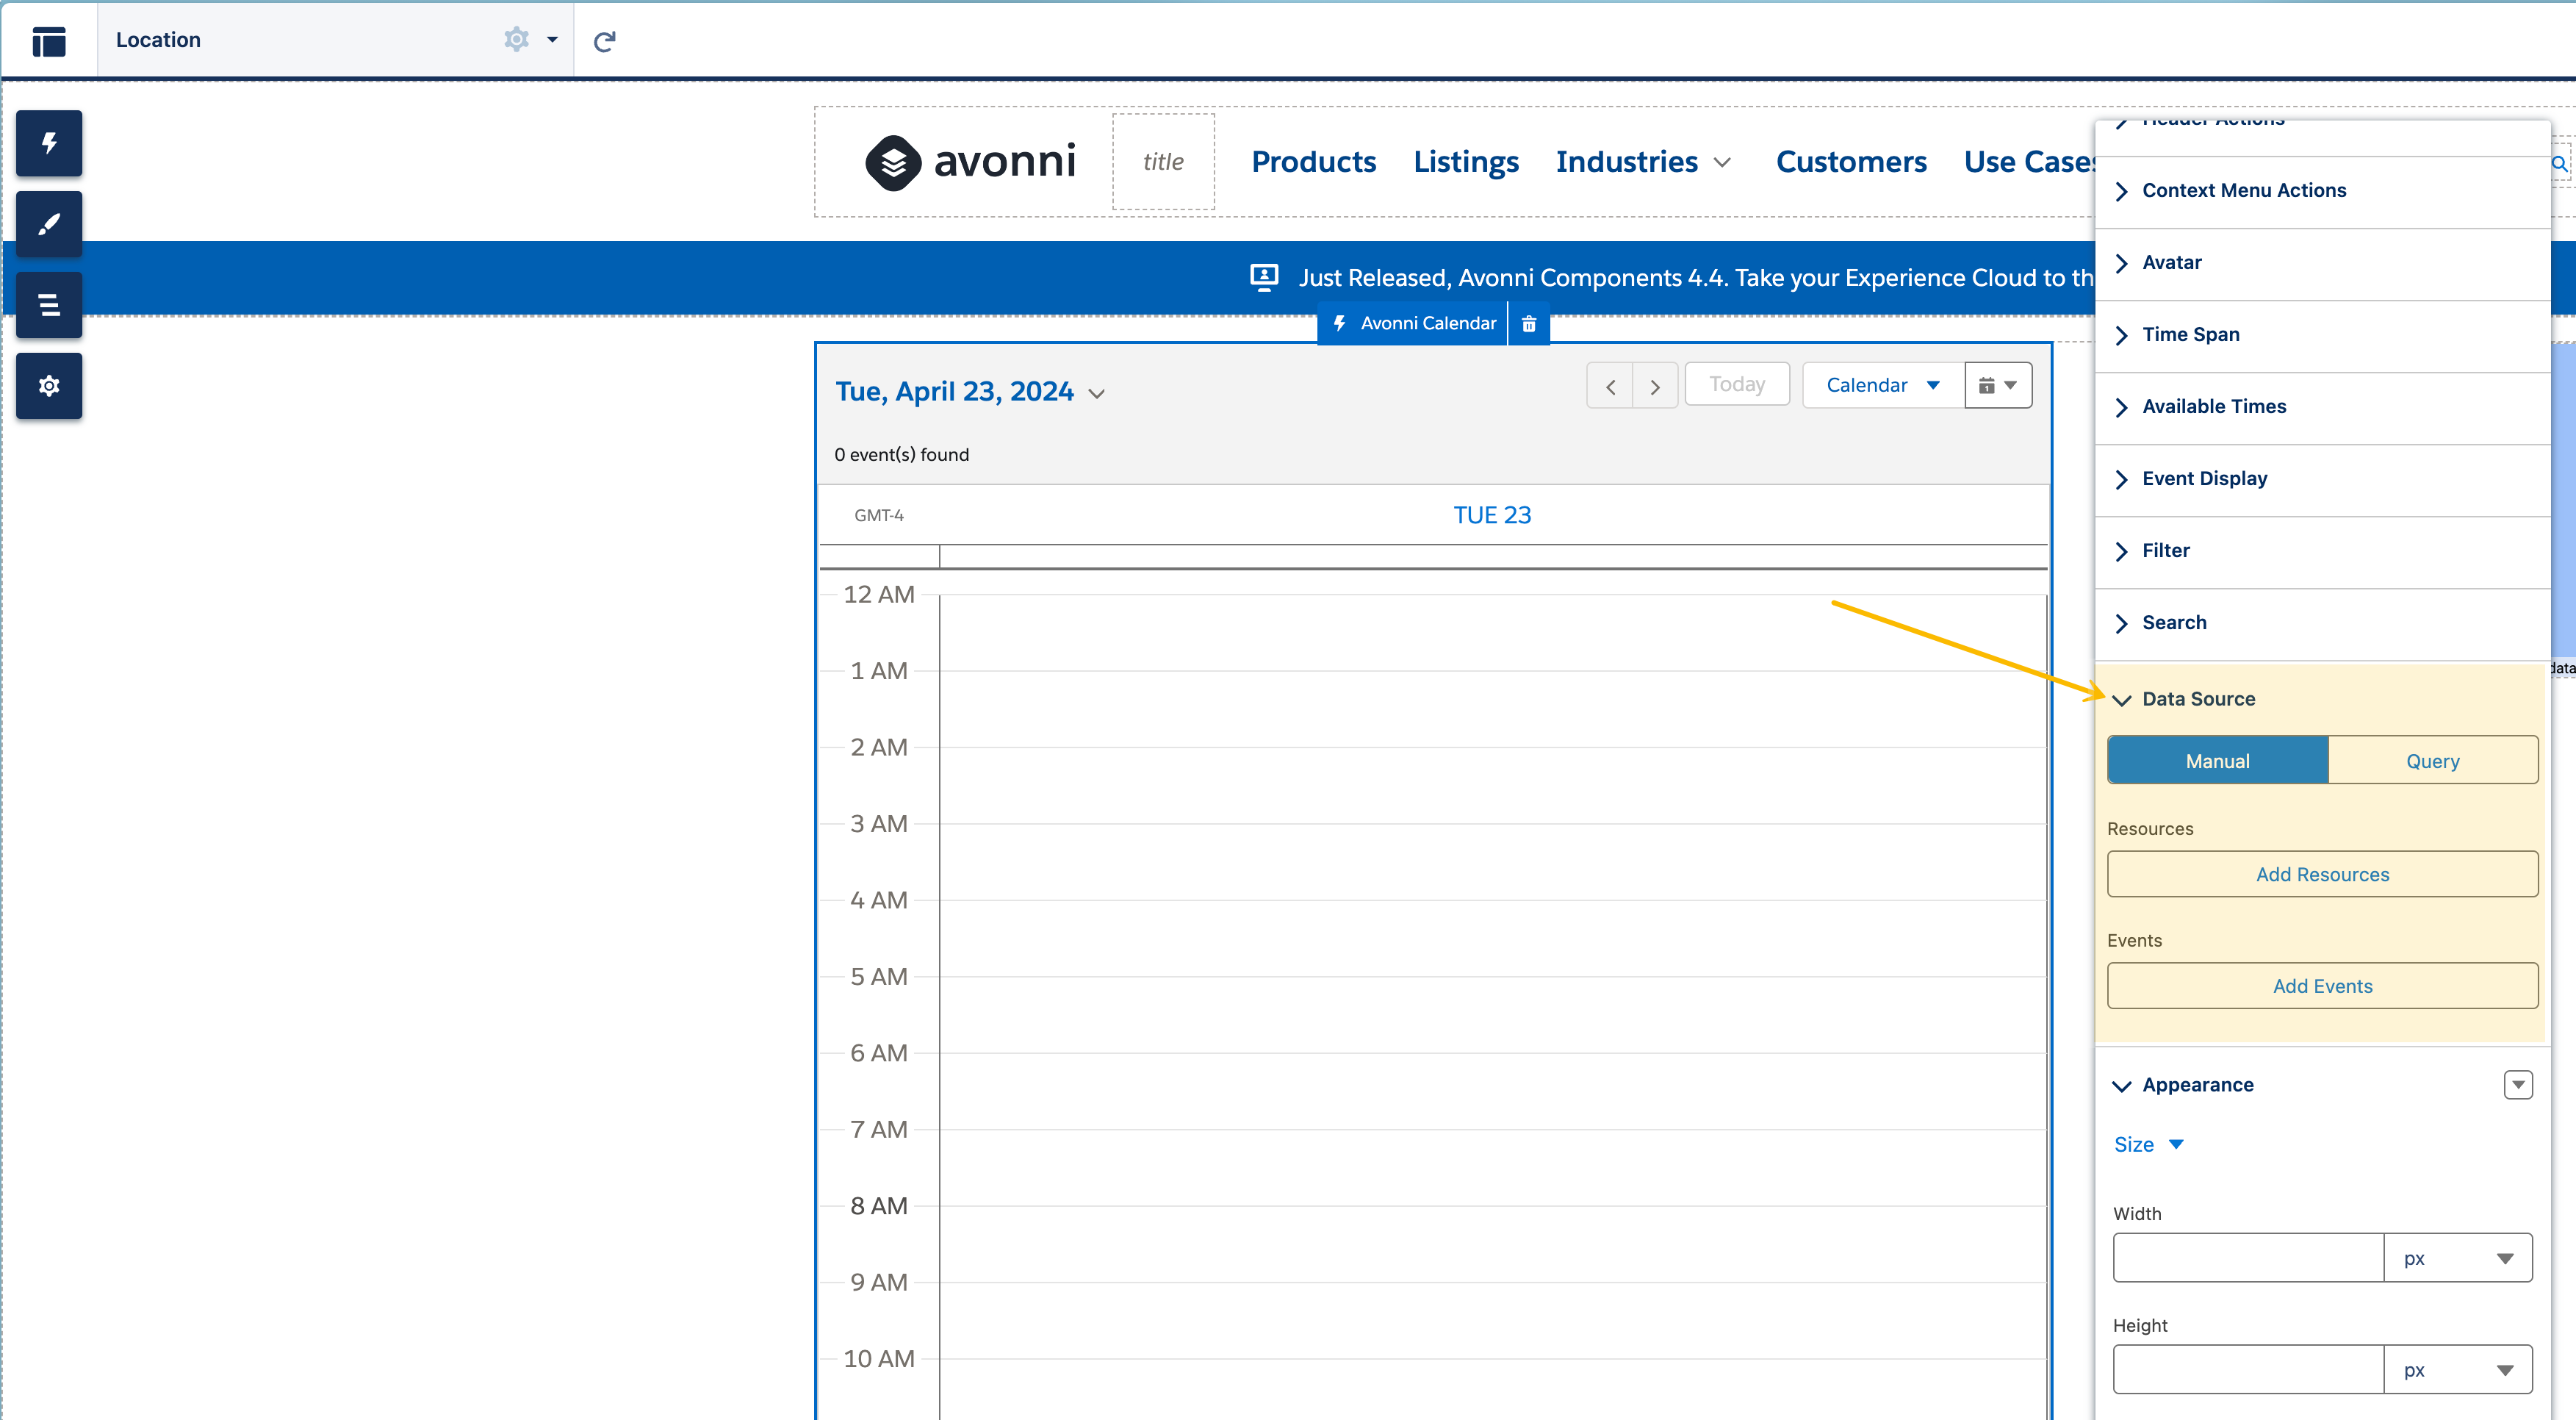2576x1420 pixels.
Task: Open the Width unit px dropdown
Action: [x=2457, y=1259]
